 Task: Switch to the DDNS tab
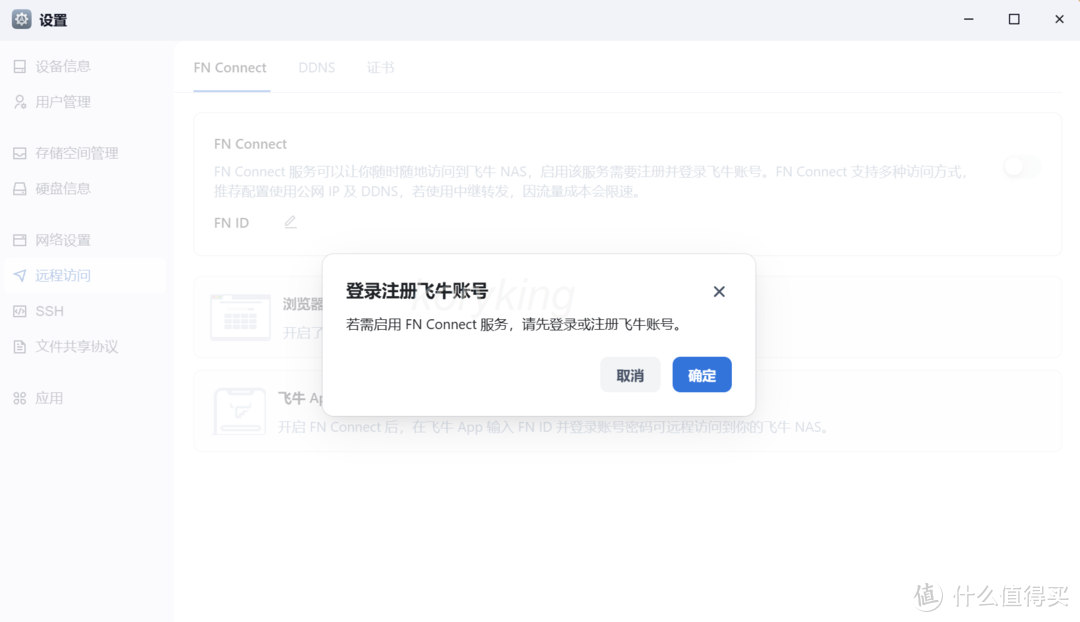click(x=317, y=67)
